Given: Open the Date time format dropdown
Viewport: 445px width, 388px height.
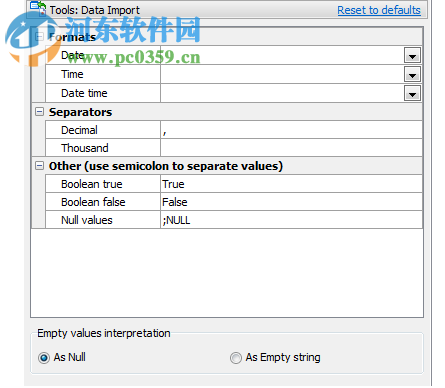Looking at the screenshot, I should pos(412,93).
